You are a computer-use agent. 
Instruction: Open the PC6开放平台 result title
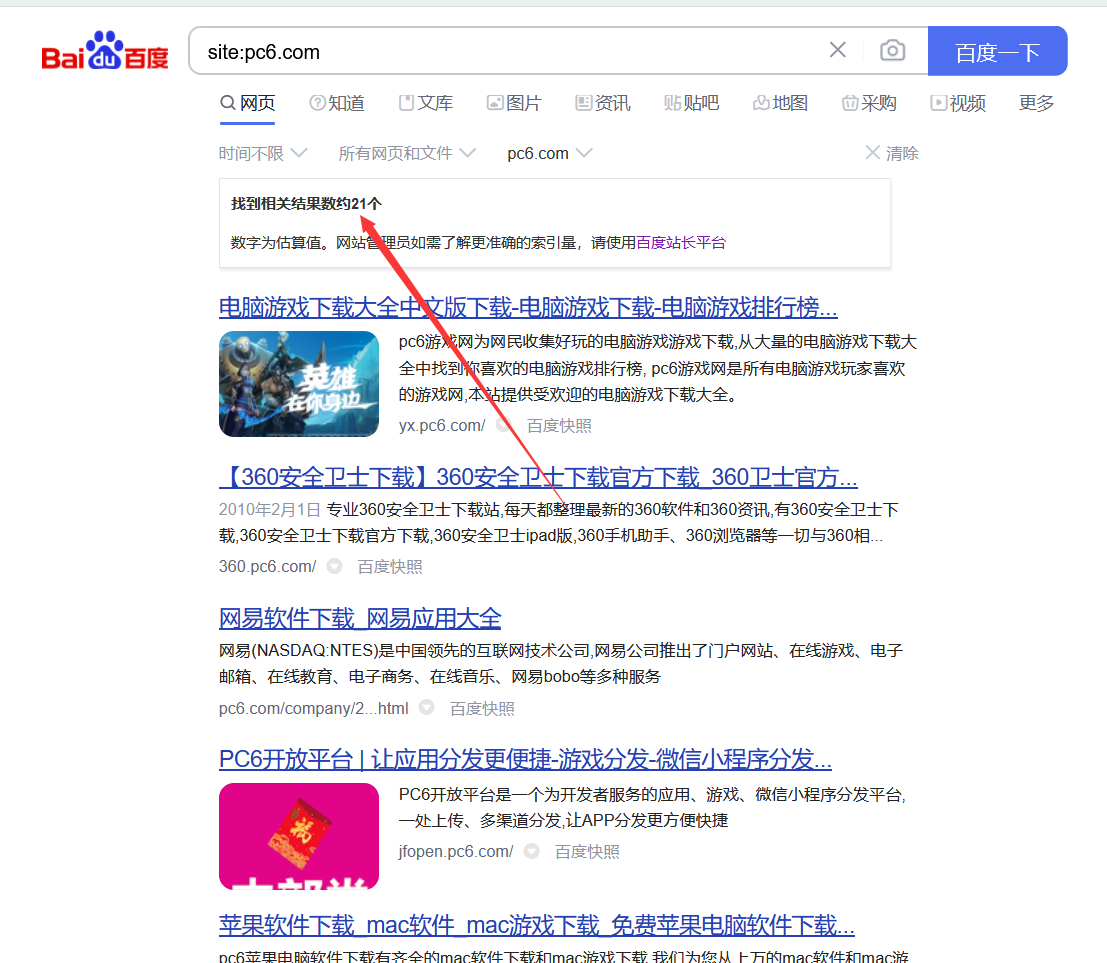coord(525,760)
